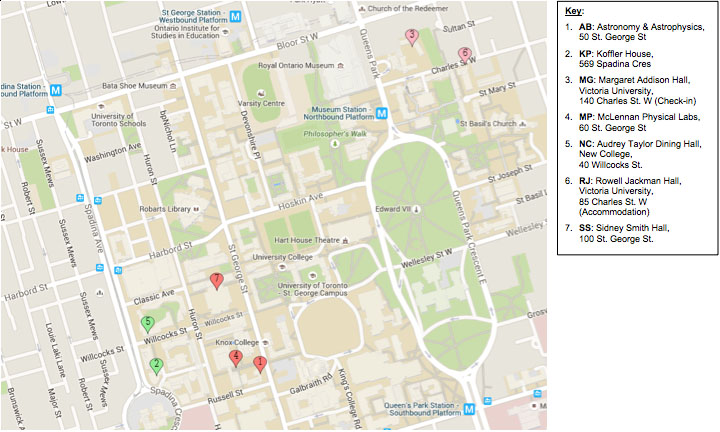Select the University of Toronto Schools icon
The height and width of the screenshot is (432, 720).
[101, 107]
